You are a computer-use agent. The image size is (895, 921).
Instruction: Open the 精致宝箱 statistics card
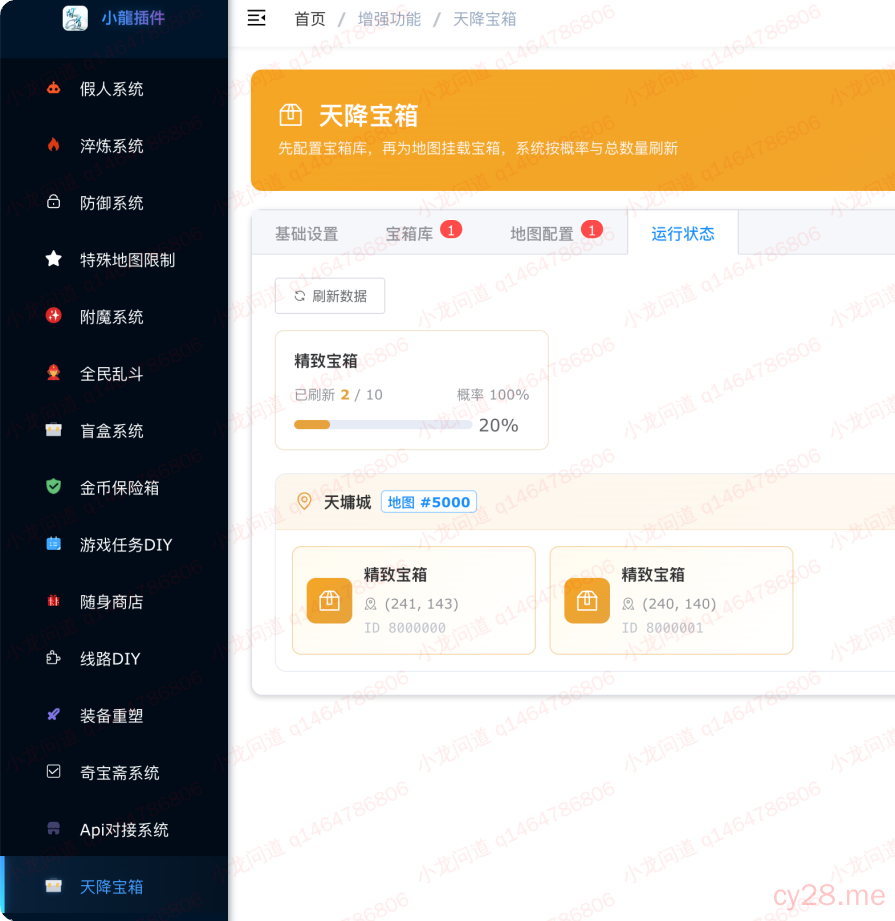pyautogui.click(x=412, y=390)
